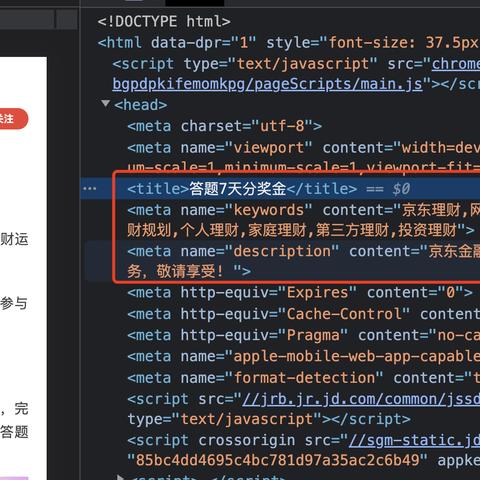Select the meta Pragma line
The width and height of the screenshot is (480, 480).
(303, 335)
